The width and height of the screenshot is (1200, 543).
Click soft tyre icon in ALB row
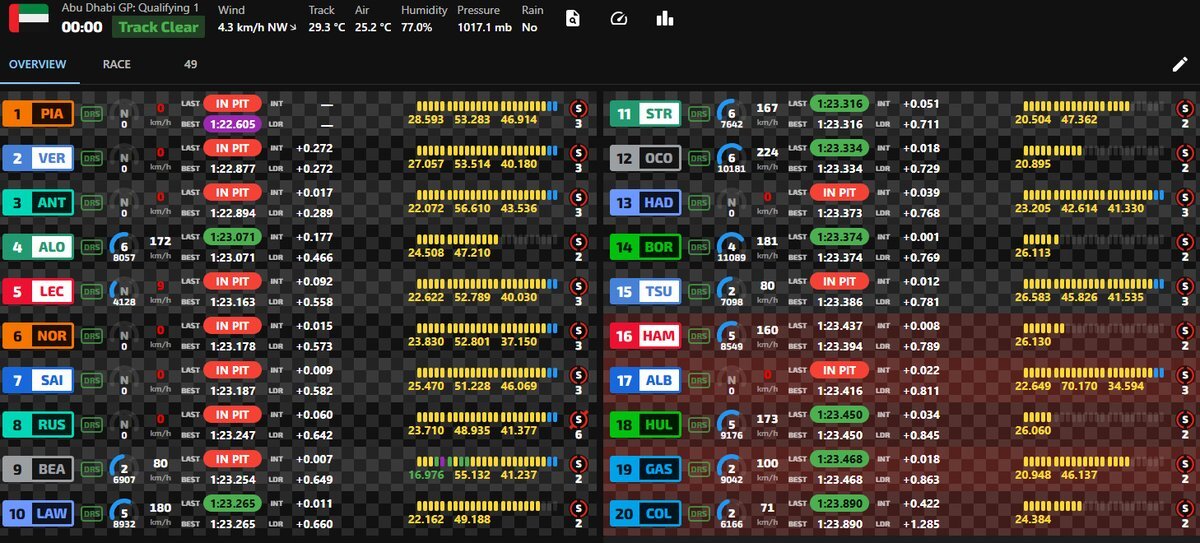pyautogui.click(x=1185, y=375)
